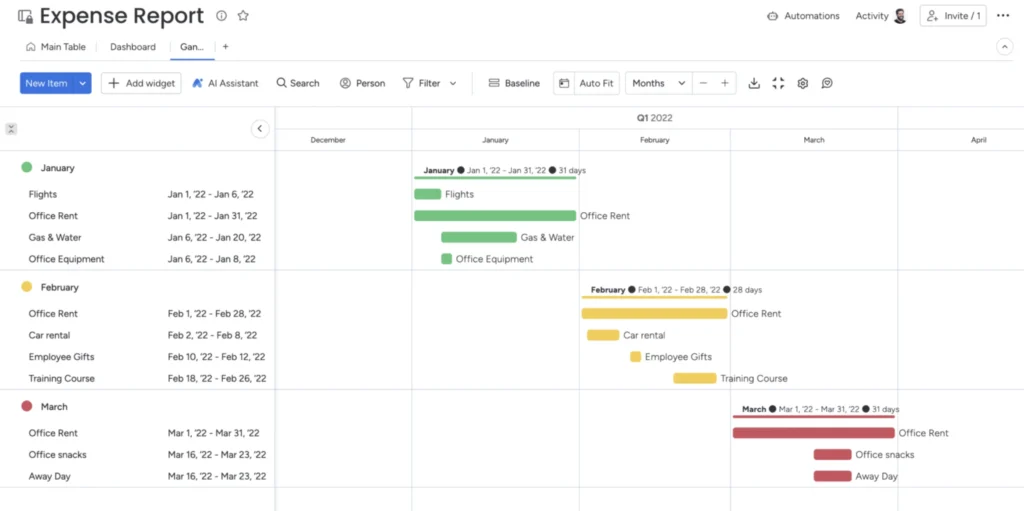
Task: Click the red March Office Rent bar
Action: click(x=813, y=433)
